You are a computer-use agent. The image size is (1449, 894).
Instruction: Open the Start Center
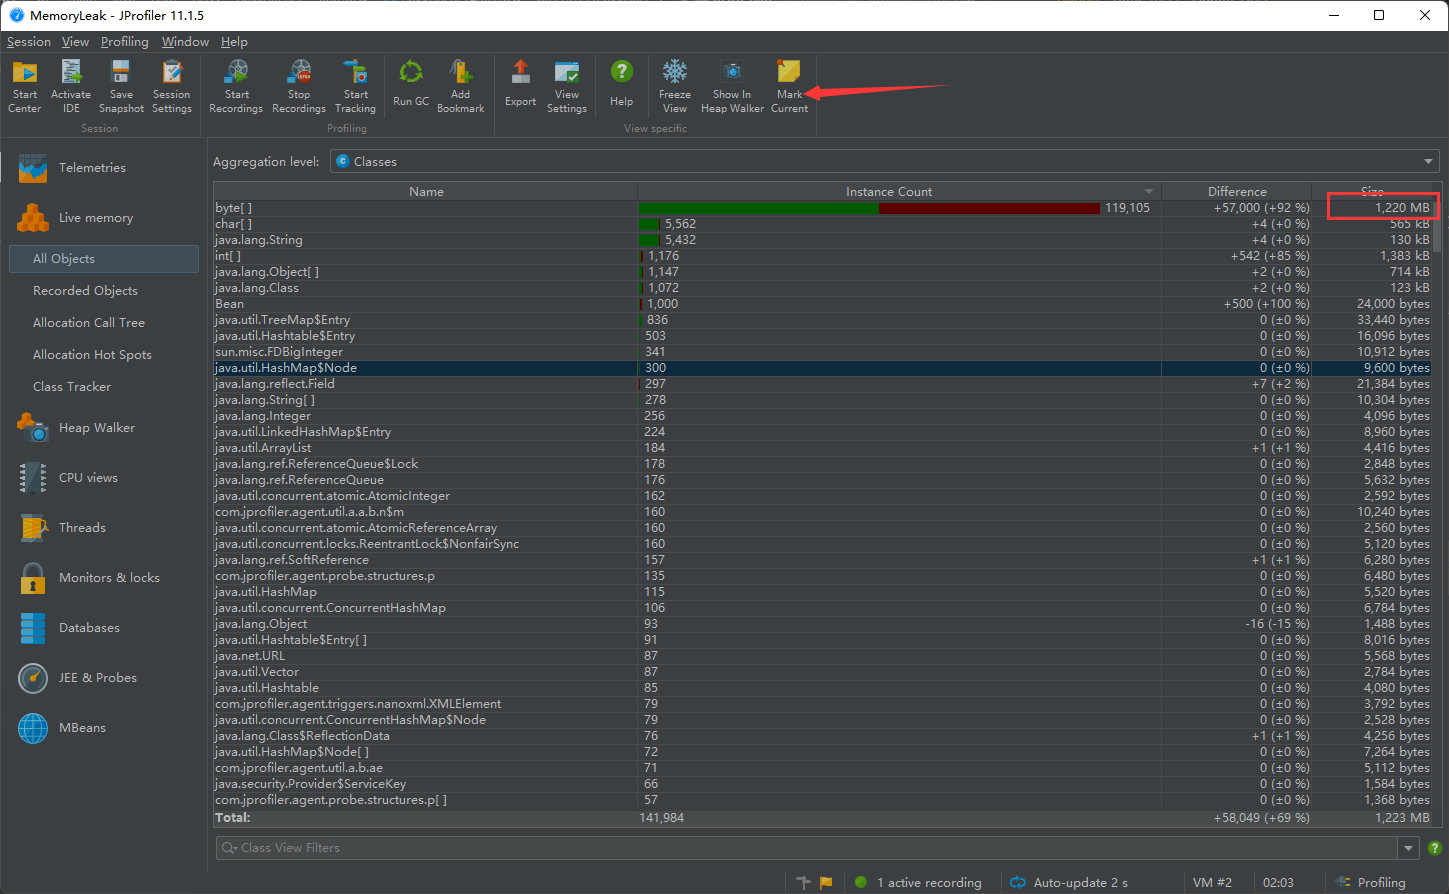coord(25,86)
